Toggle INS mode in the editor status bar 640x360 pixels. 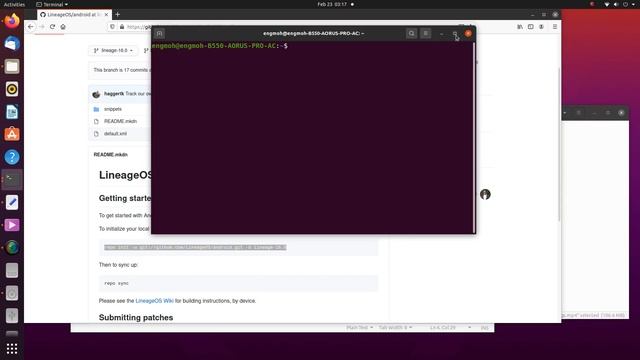484,327
